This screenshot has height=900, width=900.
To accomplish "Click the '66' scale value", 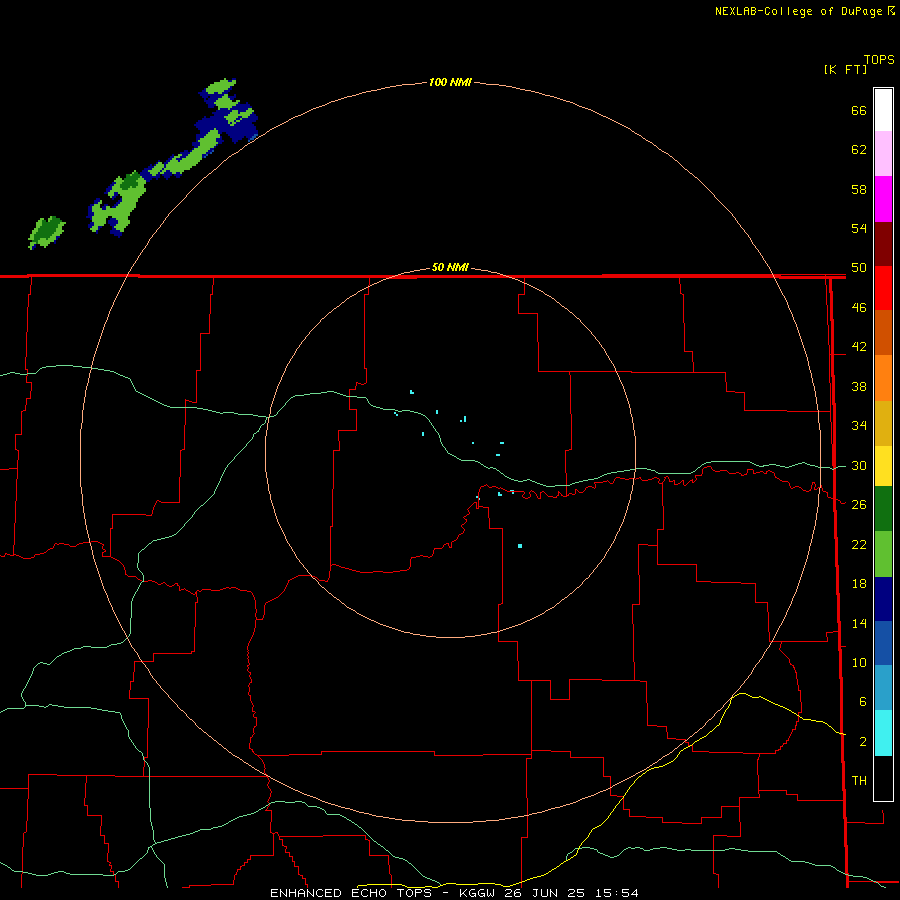I will tap(859, 110).
